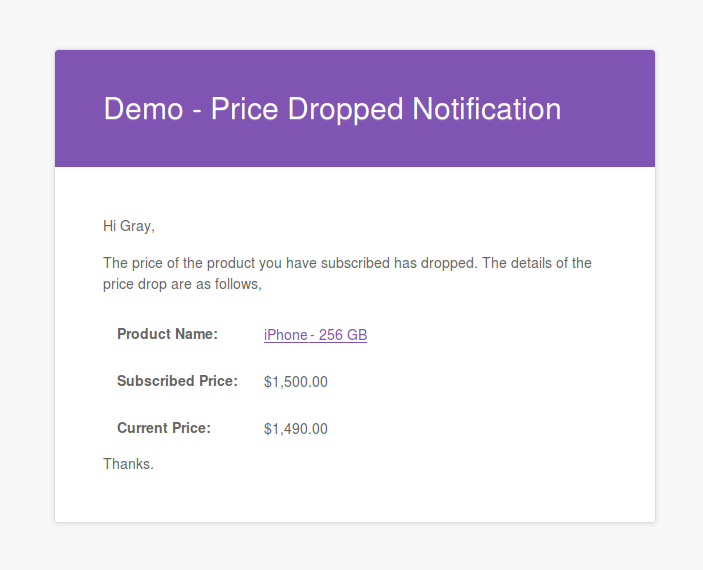Screen dimensions: 703x570
Task: Click the word 'dropped.' in the body paragraph
Action: click(449, 263)
